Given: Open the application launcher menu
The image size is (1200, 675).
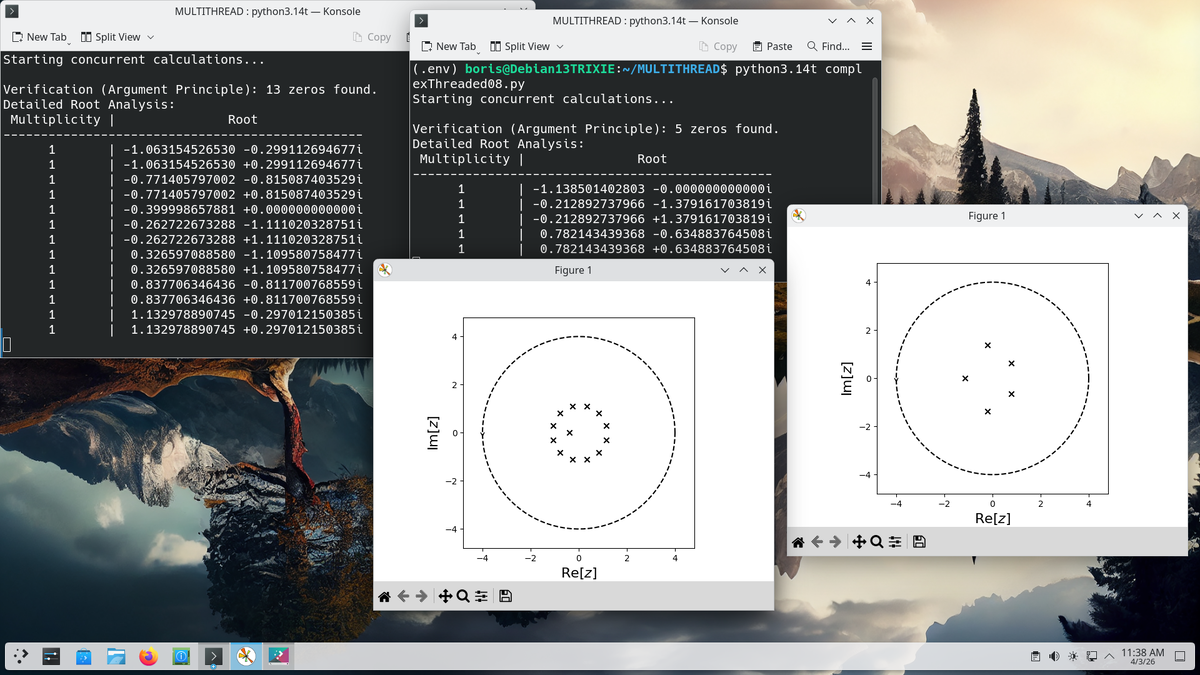Looking at the screenshot, I should pos(20,656).
